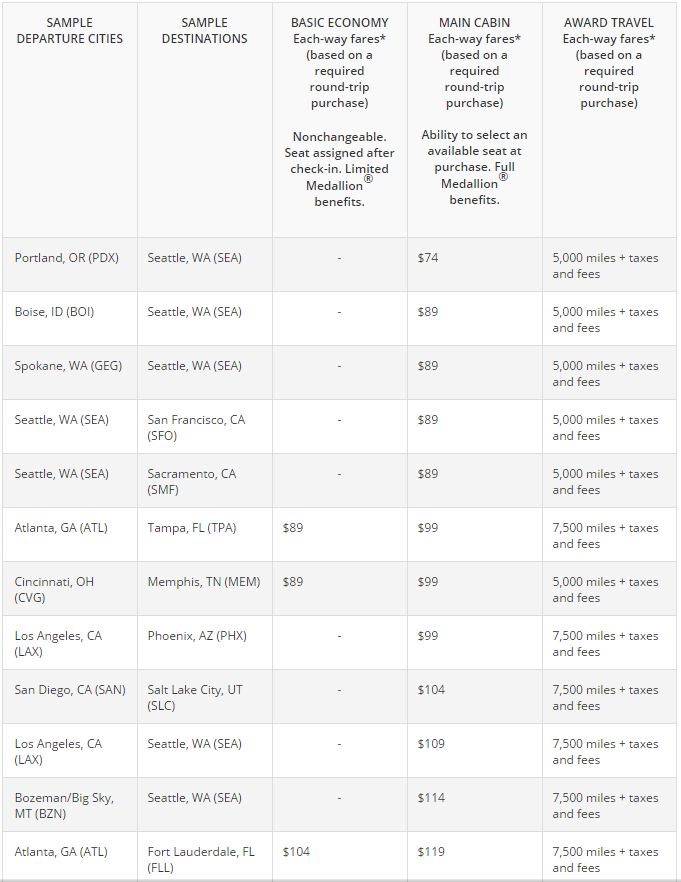Screen dimensions: 681x882
Task: Click the $74 Main Cabin fare
Action: coord(428,258)
